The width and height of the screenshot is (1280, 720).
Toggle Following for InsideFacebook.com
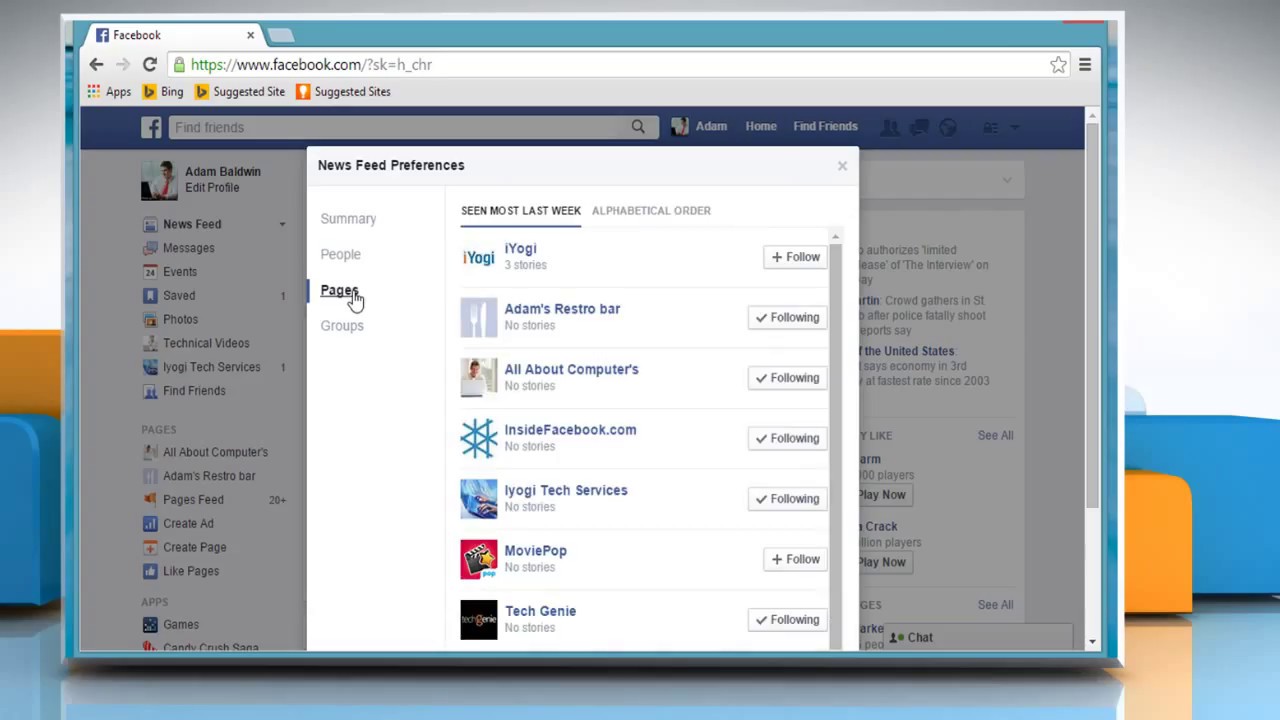click(788, 438)
